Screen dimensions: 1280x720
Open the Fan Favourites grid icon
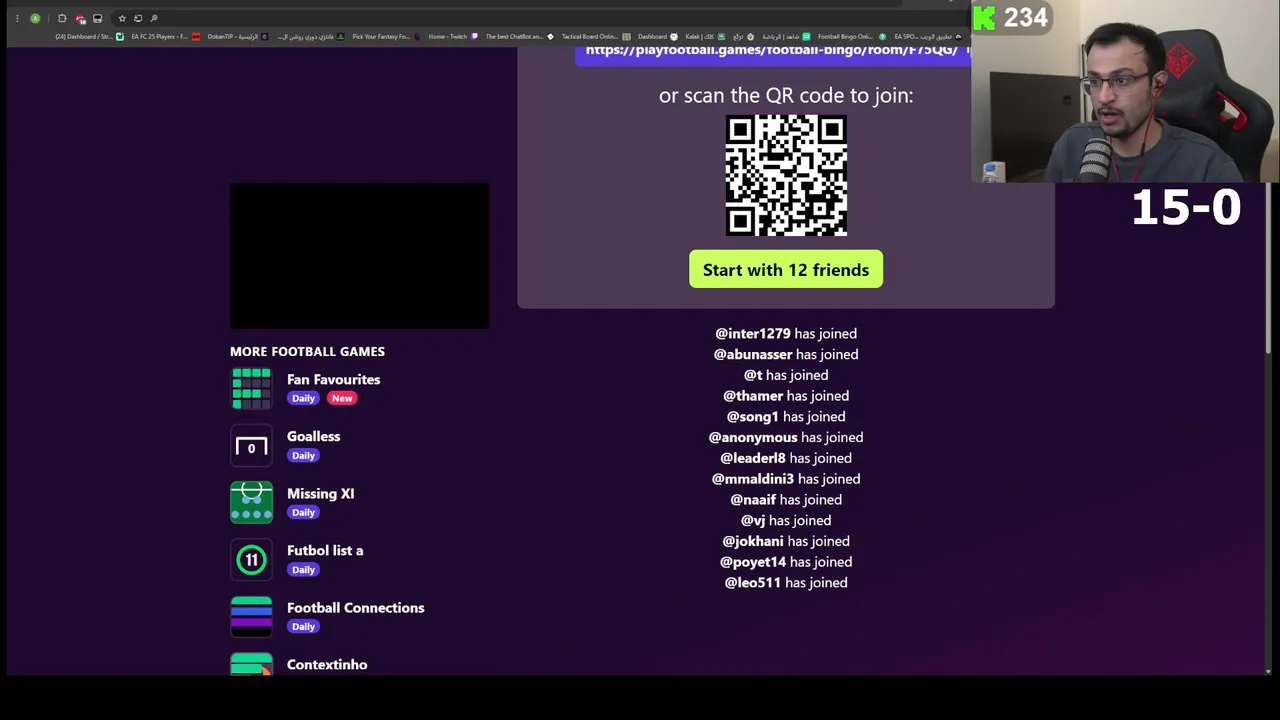(x=251, y=388)
